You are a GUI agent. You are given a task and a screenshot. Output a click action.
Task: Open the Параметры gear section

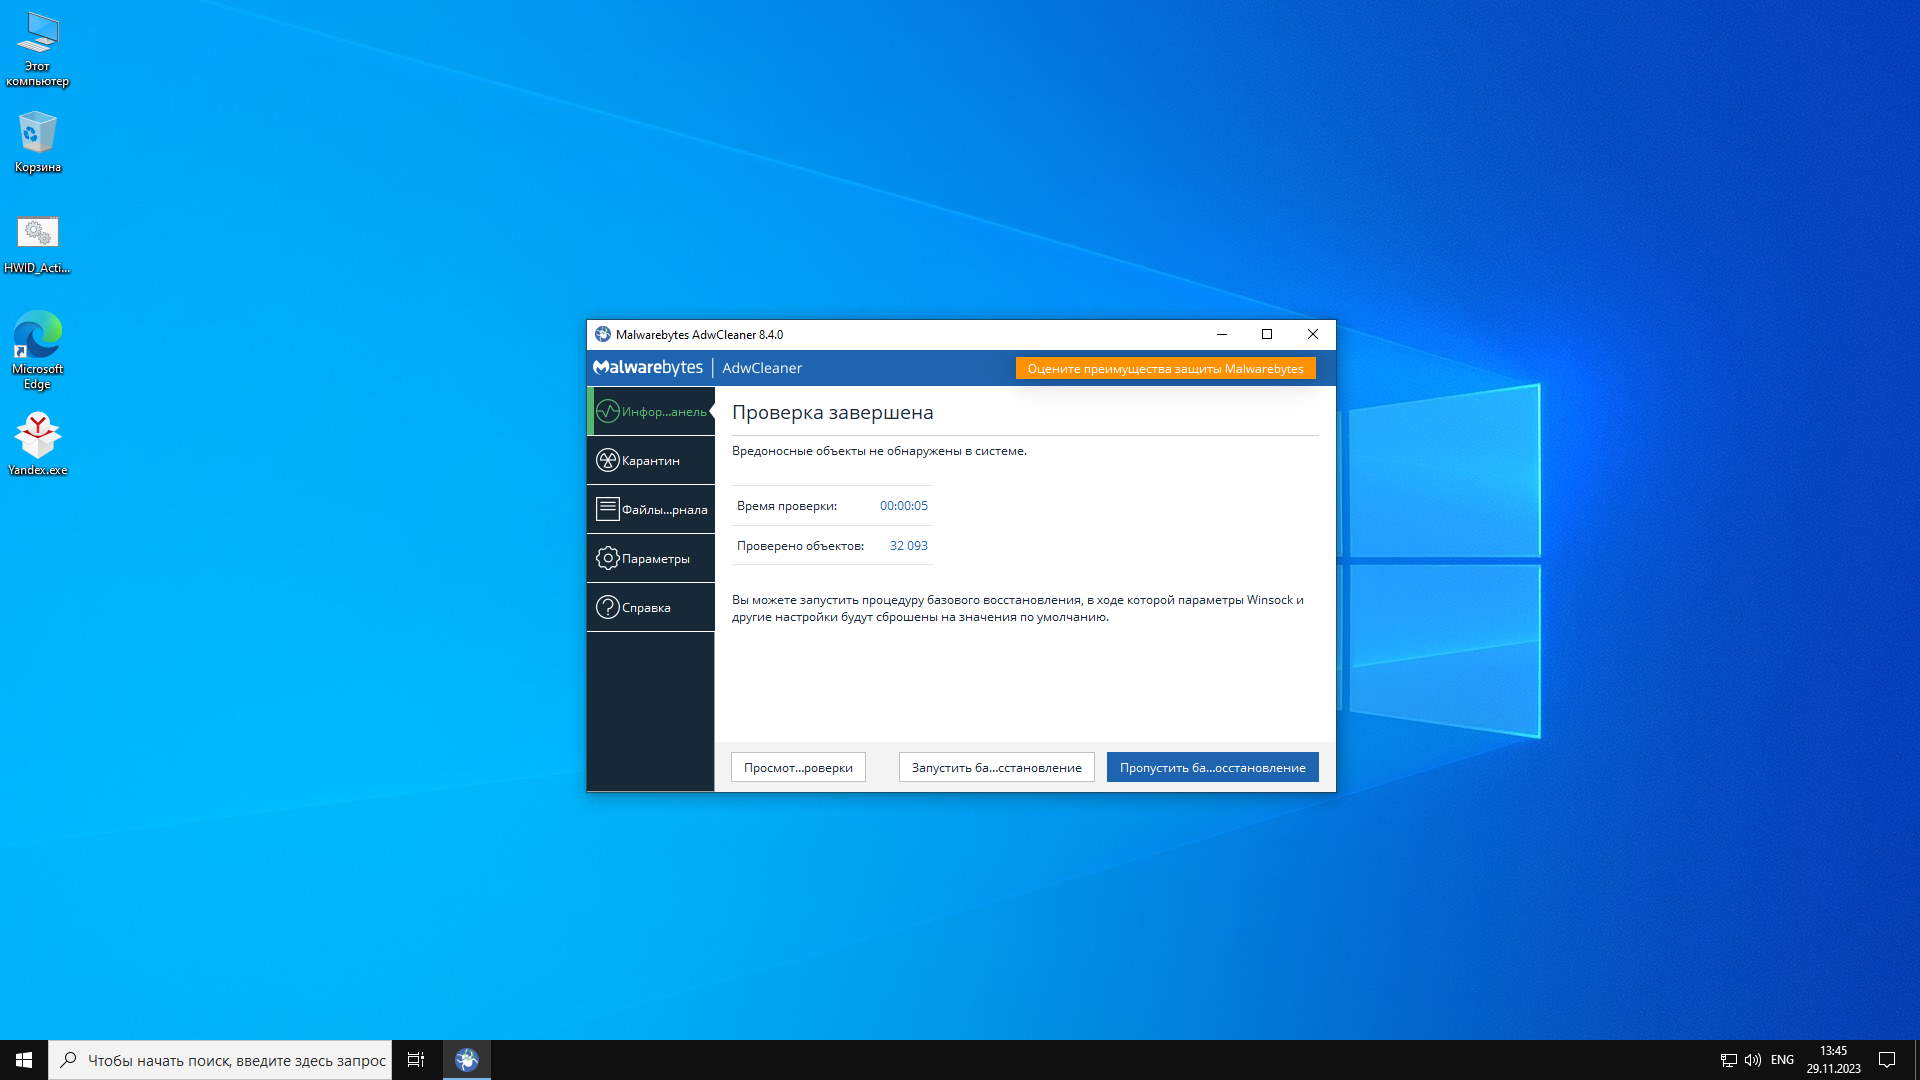(650, 559)
